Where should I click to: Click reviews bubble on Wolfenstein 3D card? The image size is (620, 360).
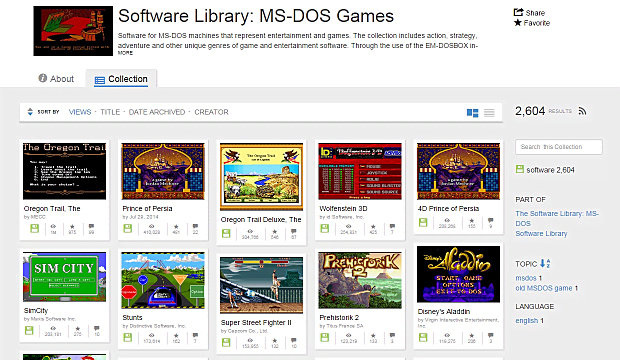pos(392,226)
